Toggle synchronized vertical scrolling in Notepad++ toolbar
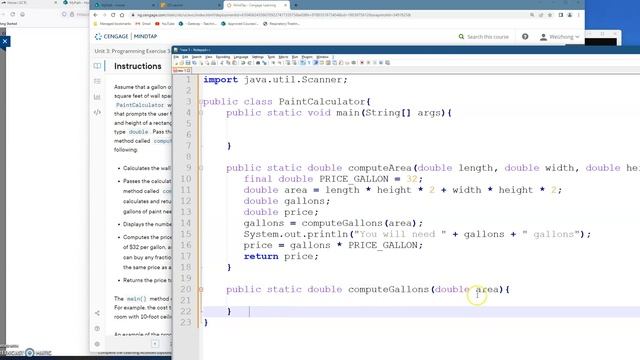 pos(288,62)
